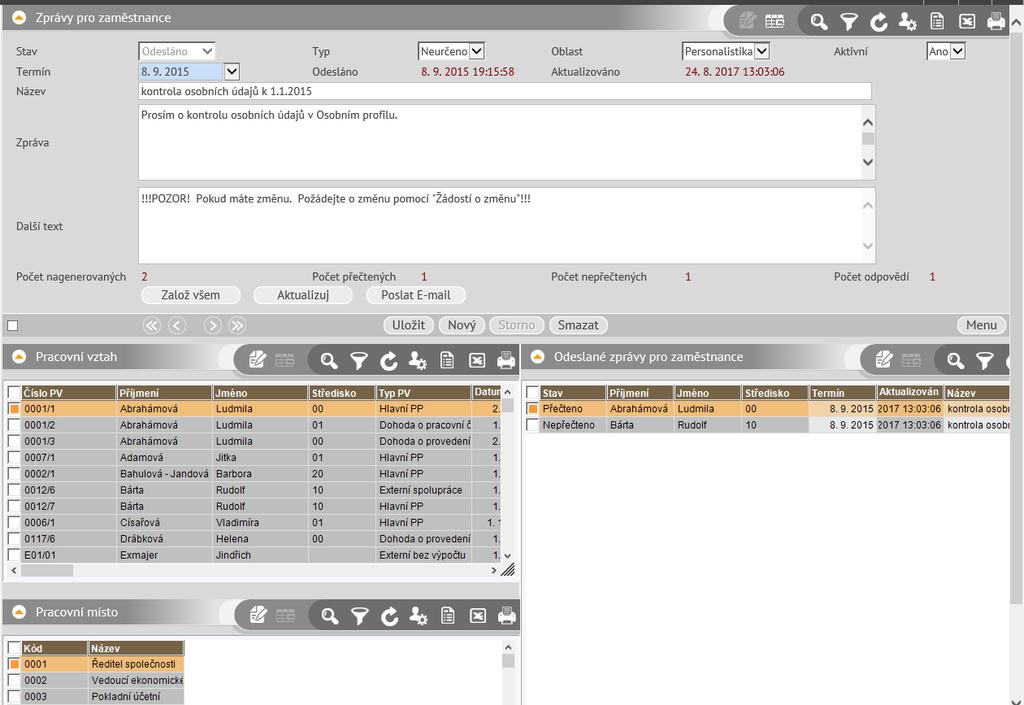
Task: Click document report icon in Pracovní vztah toolbar
Action: (x=447, y=360)
